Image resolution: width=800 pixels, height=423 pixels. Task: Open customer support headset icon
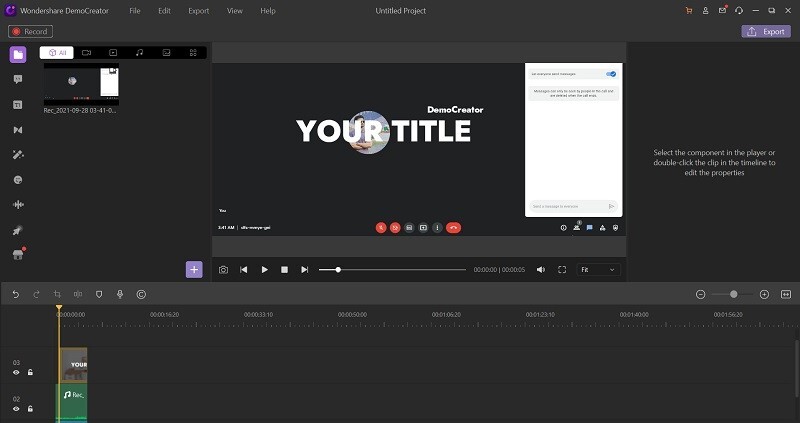[739, 11]
